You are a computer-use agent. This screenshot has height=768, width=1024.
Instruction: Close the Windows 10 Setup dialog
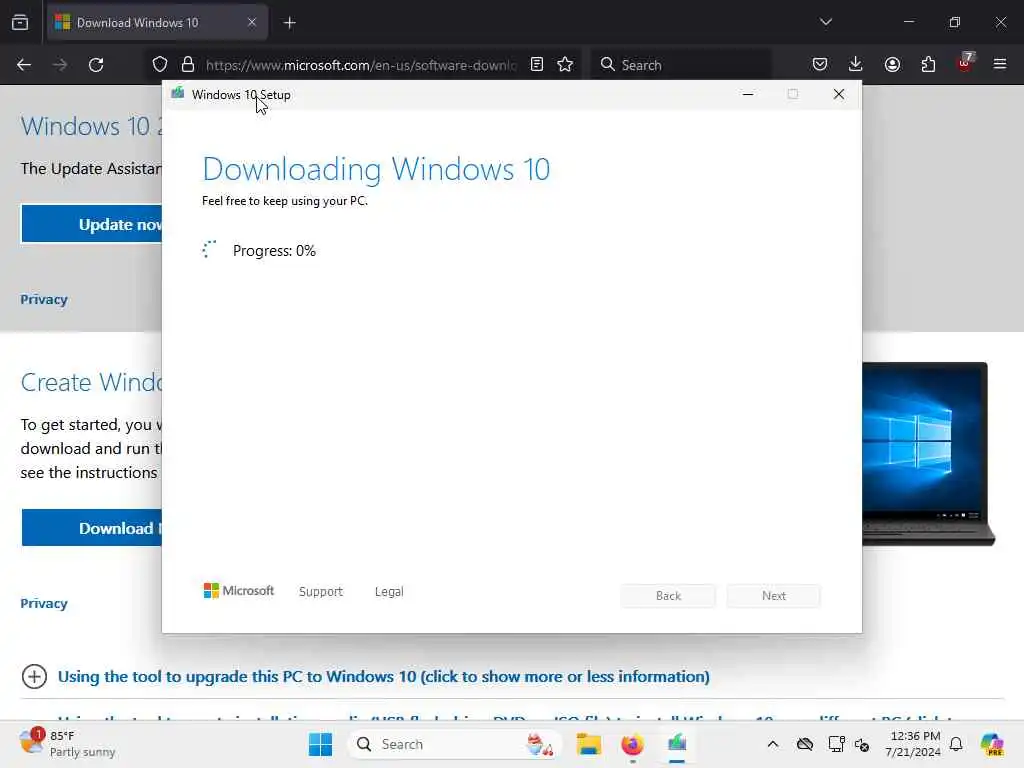pos(839,94)
